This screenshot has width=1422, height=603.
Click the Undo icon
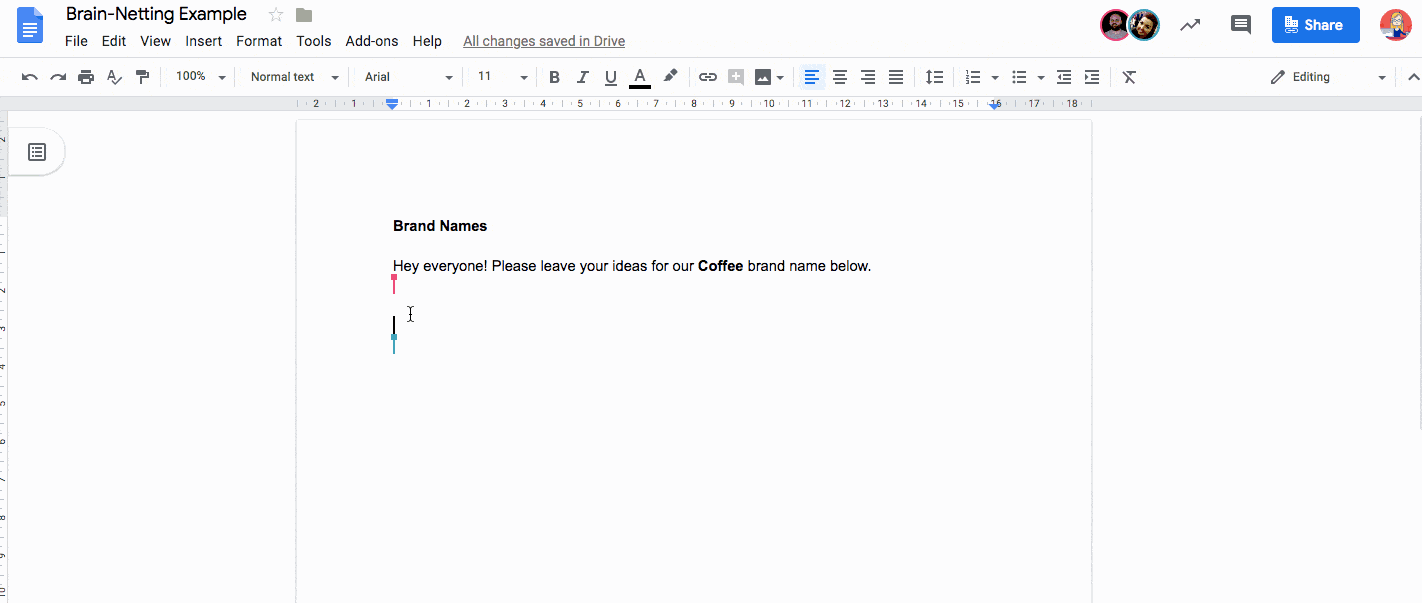click(x=29, y=76)
